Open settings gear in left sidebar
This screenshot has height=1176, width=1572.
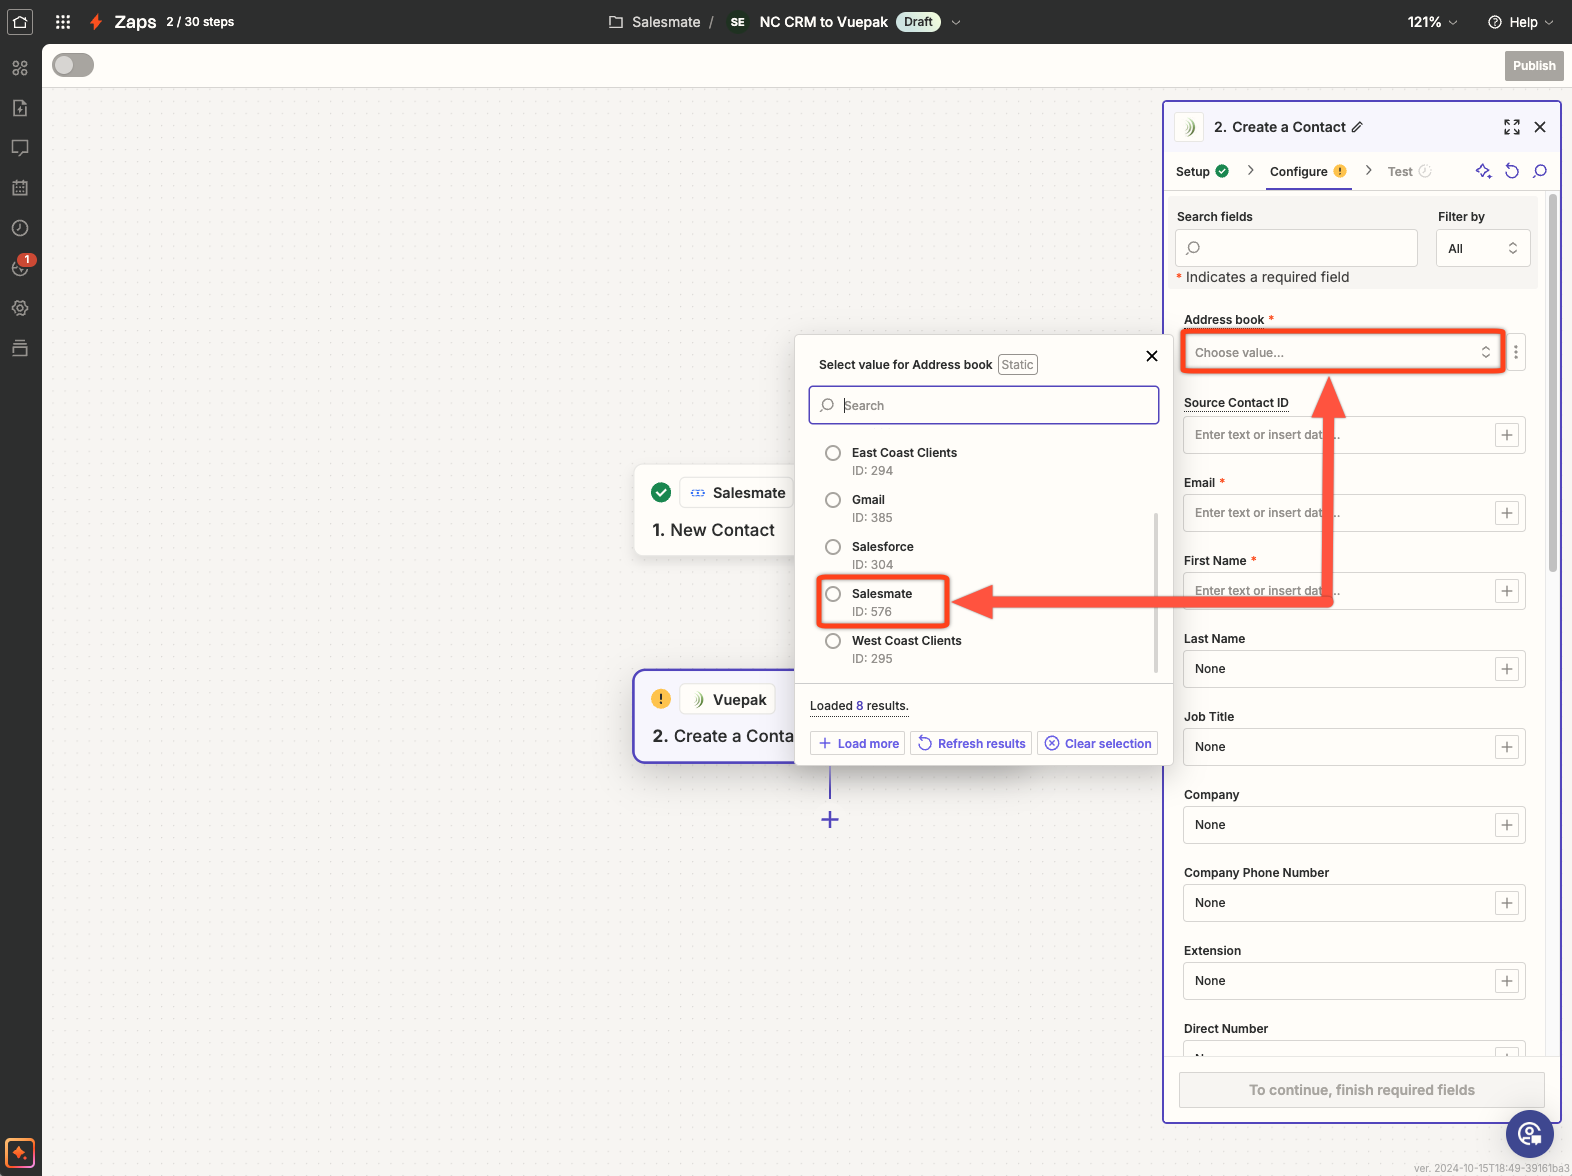20,308
